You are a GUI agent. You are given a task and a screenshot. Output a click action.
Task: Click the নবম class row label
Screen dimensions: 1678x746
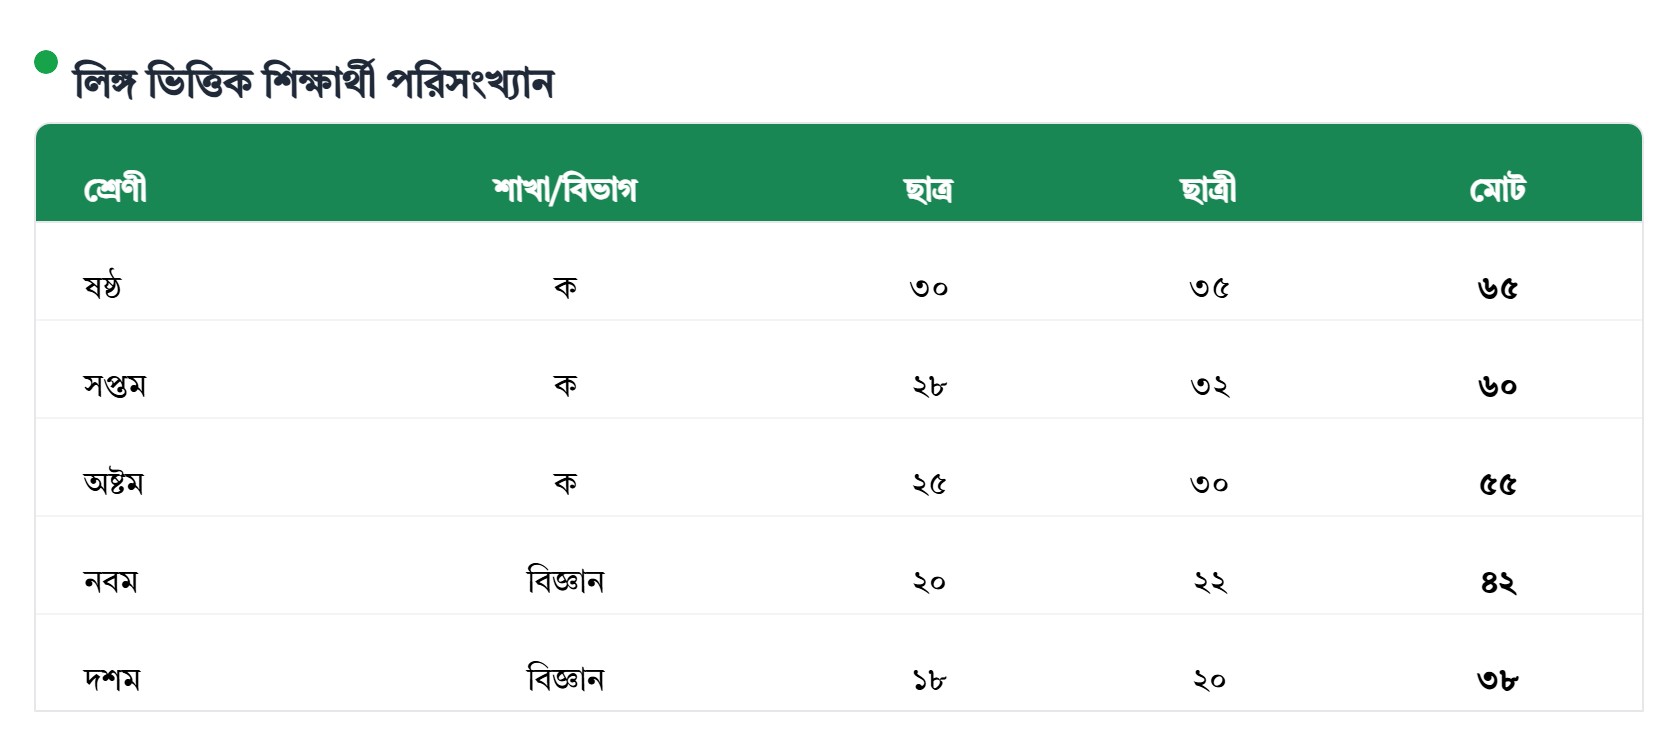[111, 581]
